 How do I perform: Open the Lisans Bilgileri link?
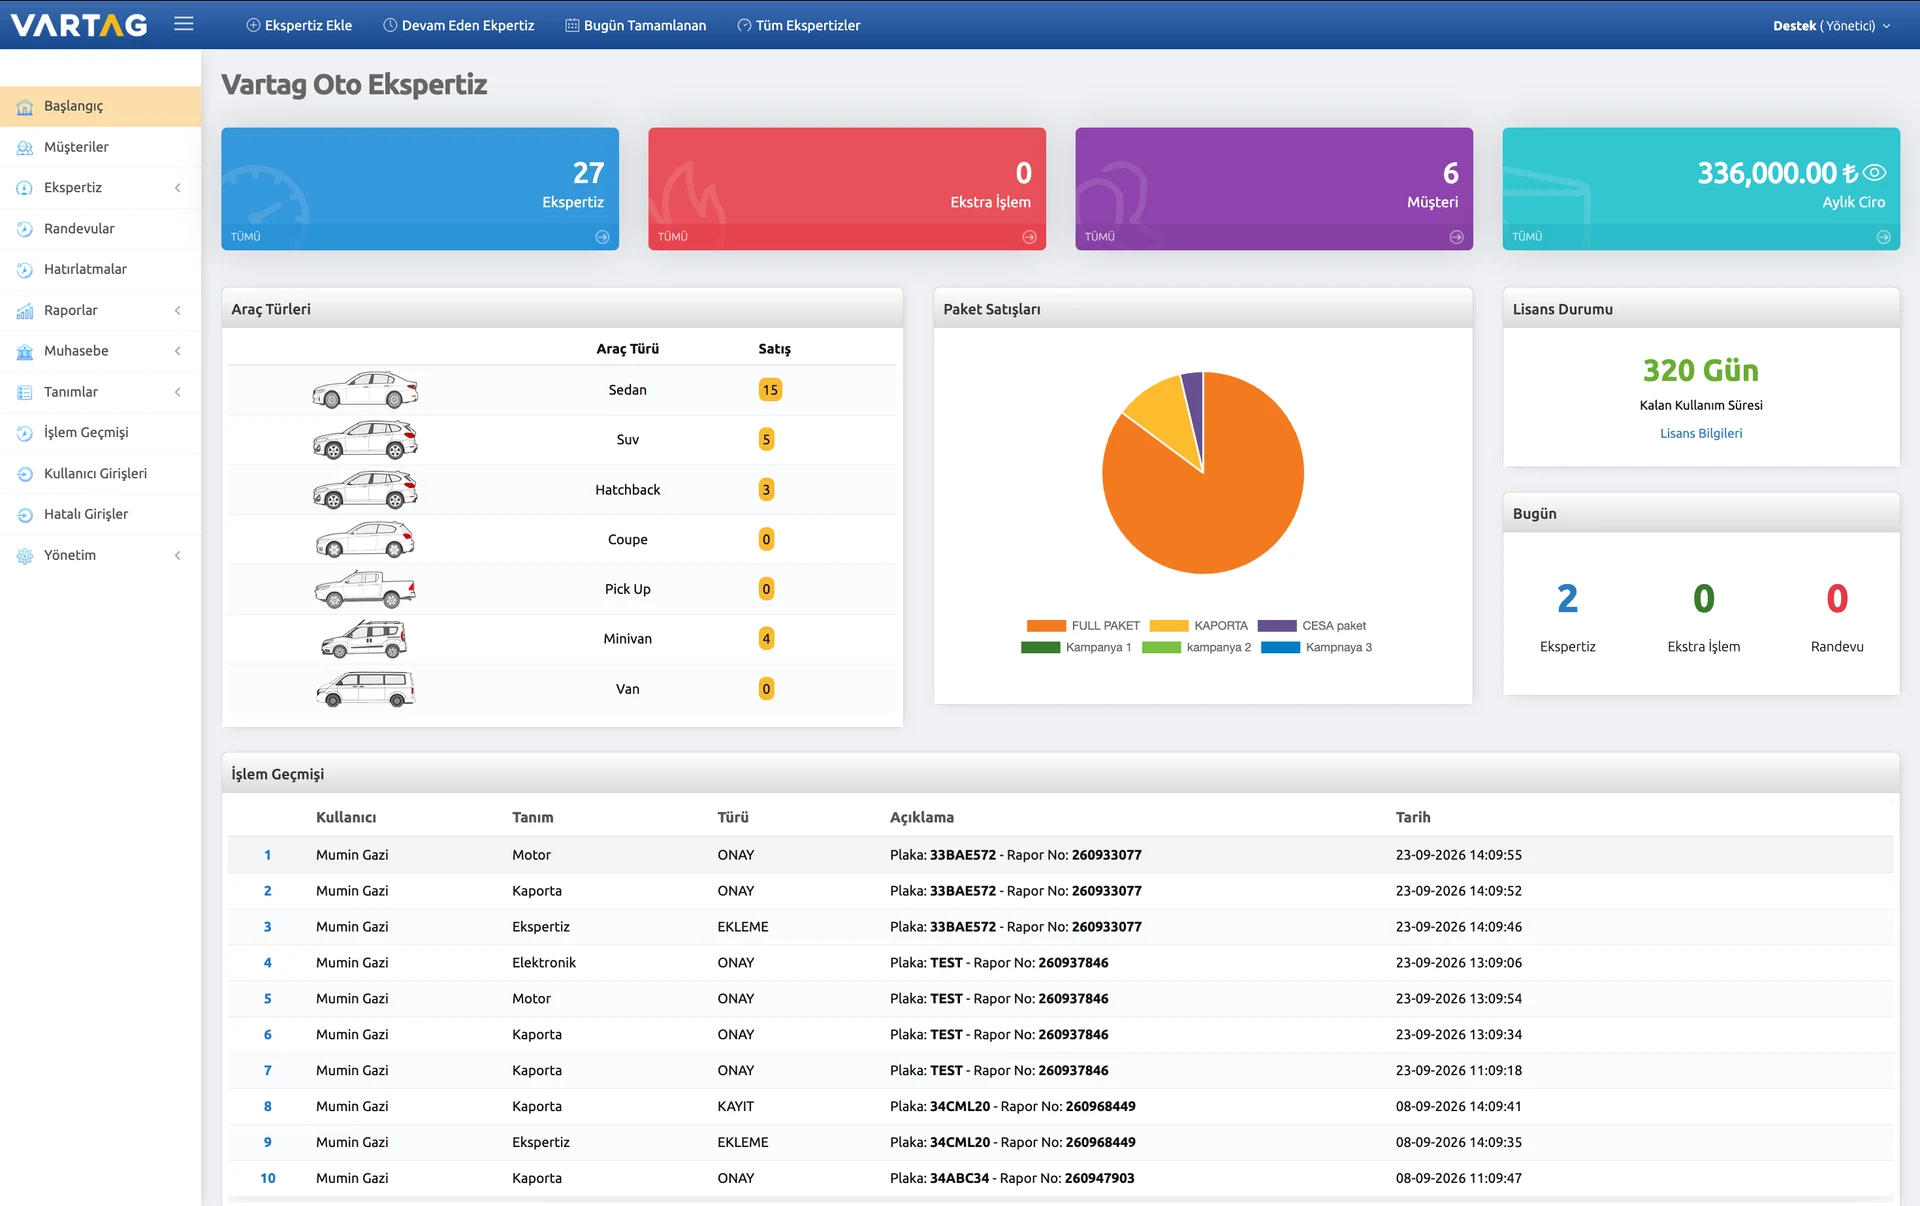point(1701,433)
